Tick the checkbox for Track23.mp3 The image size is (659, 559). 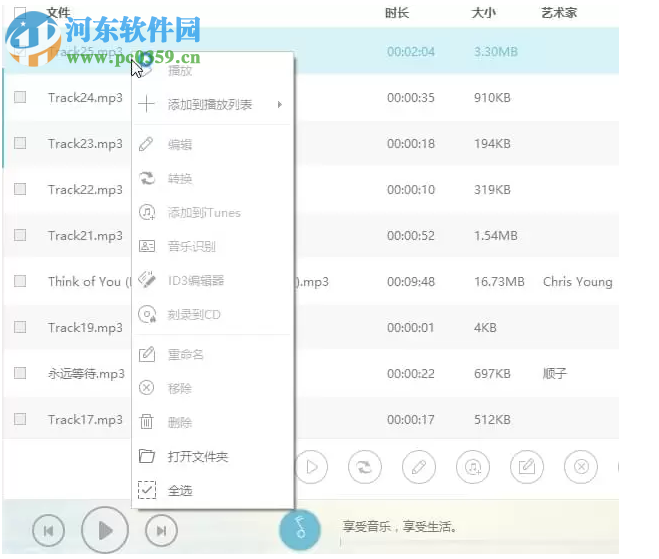tap(20, 143)
